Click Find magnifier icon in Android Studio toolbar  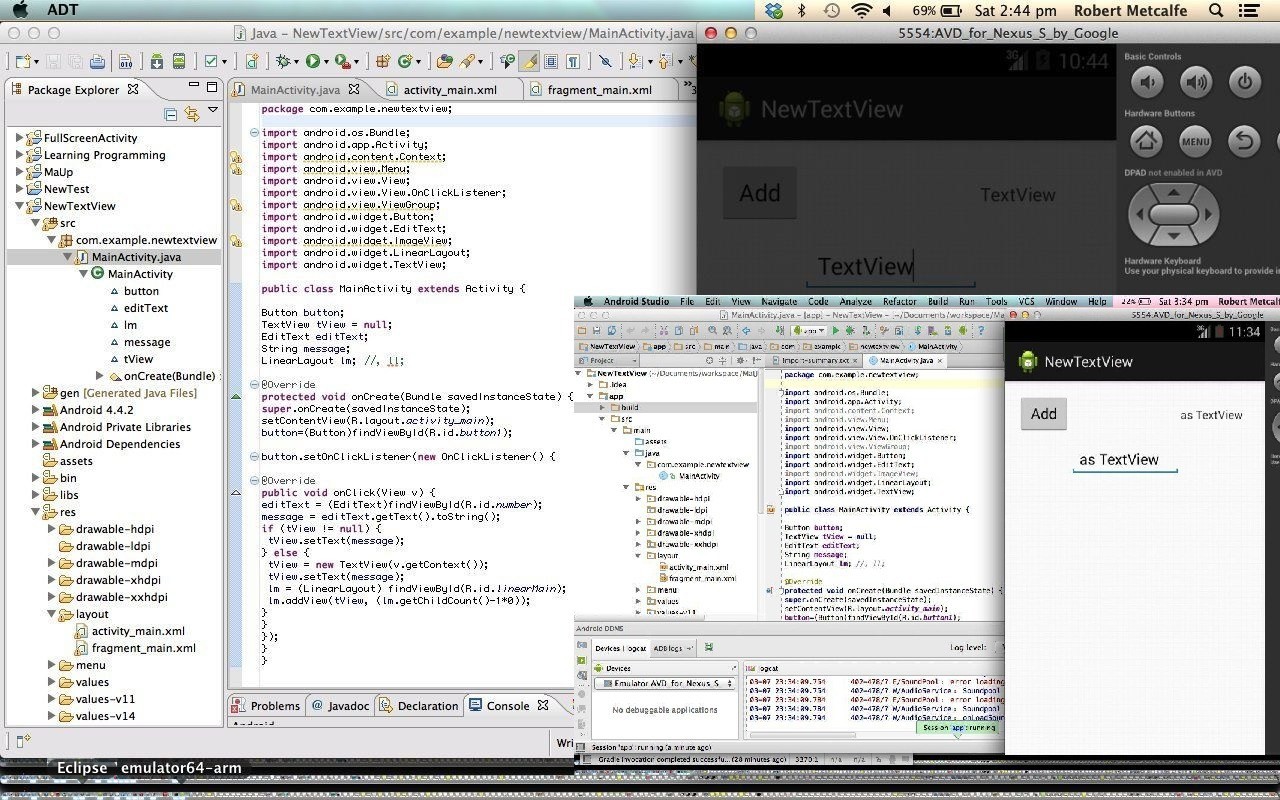pos(712,330)
